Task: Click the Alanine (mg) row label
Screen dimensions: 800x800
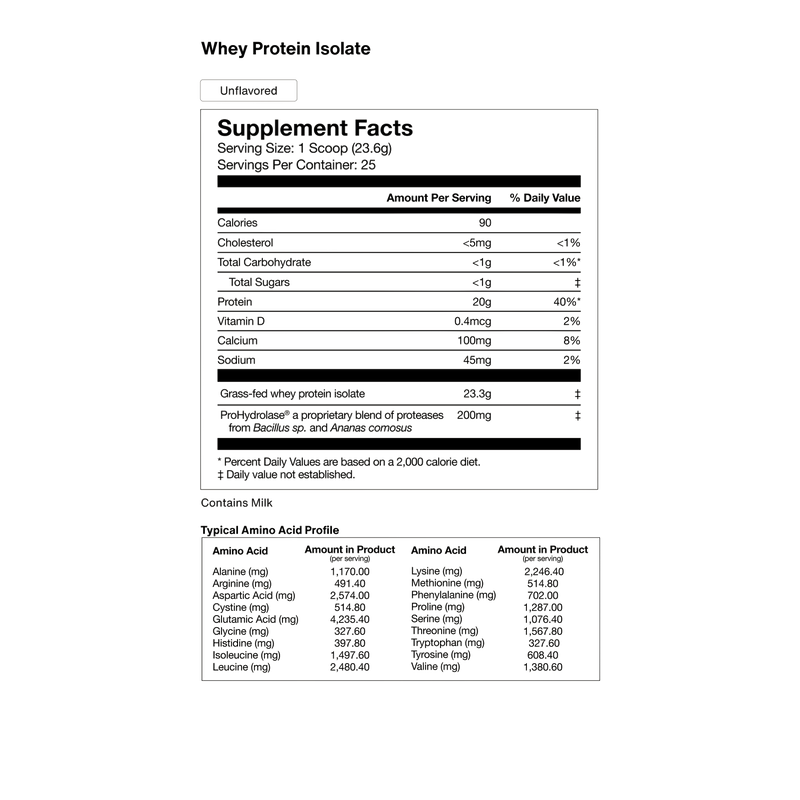Action: [x=240, y=572]
